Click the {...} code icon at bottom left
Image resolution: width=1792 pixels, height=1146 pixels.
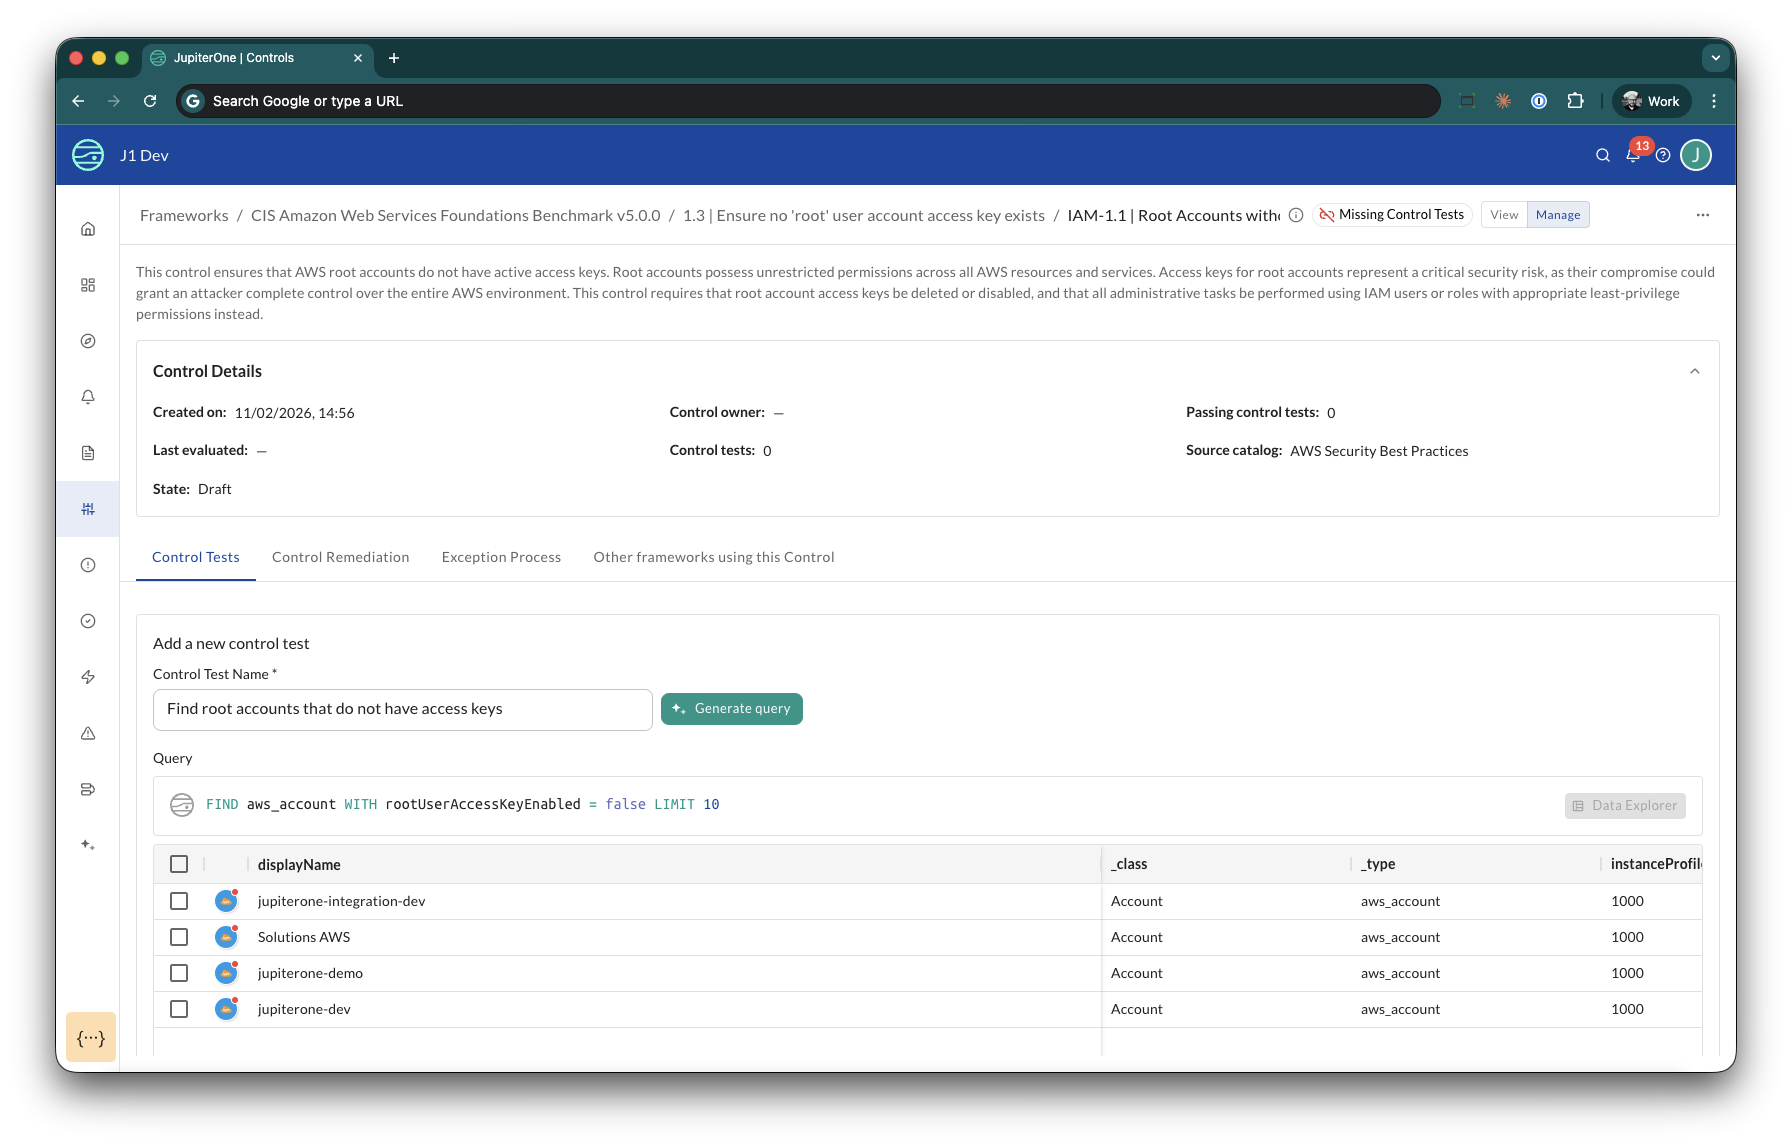coord(91,1037)
